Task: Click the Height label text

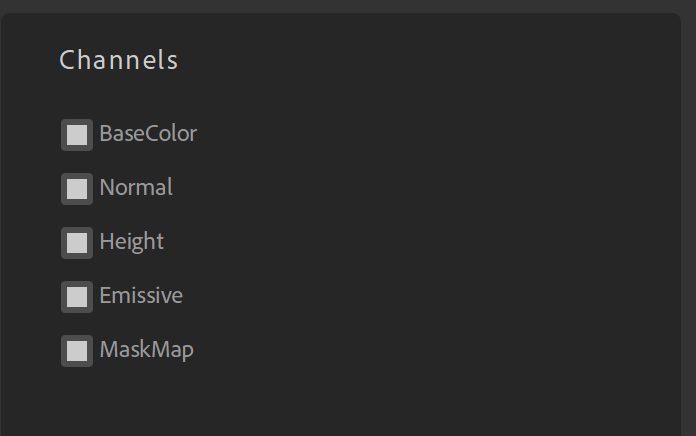Action: coord(131,242)
